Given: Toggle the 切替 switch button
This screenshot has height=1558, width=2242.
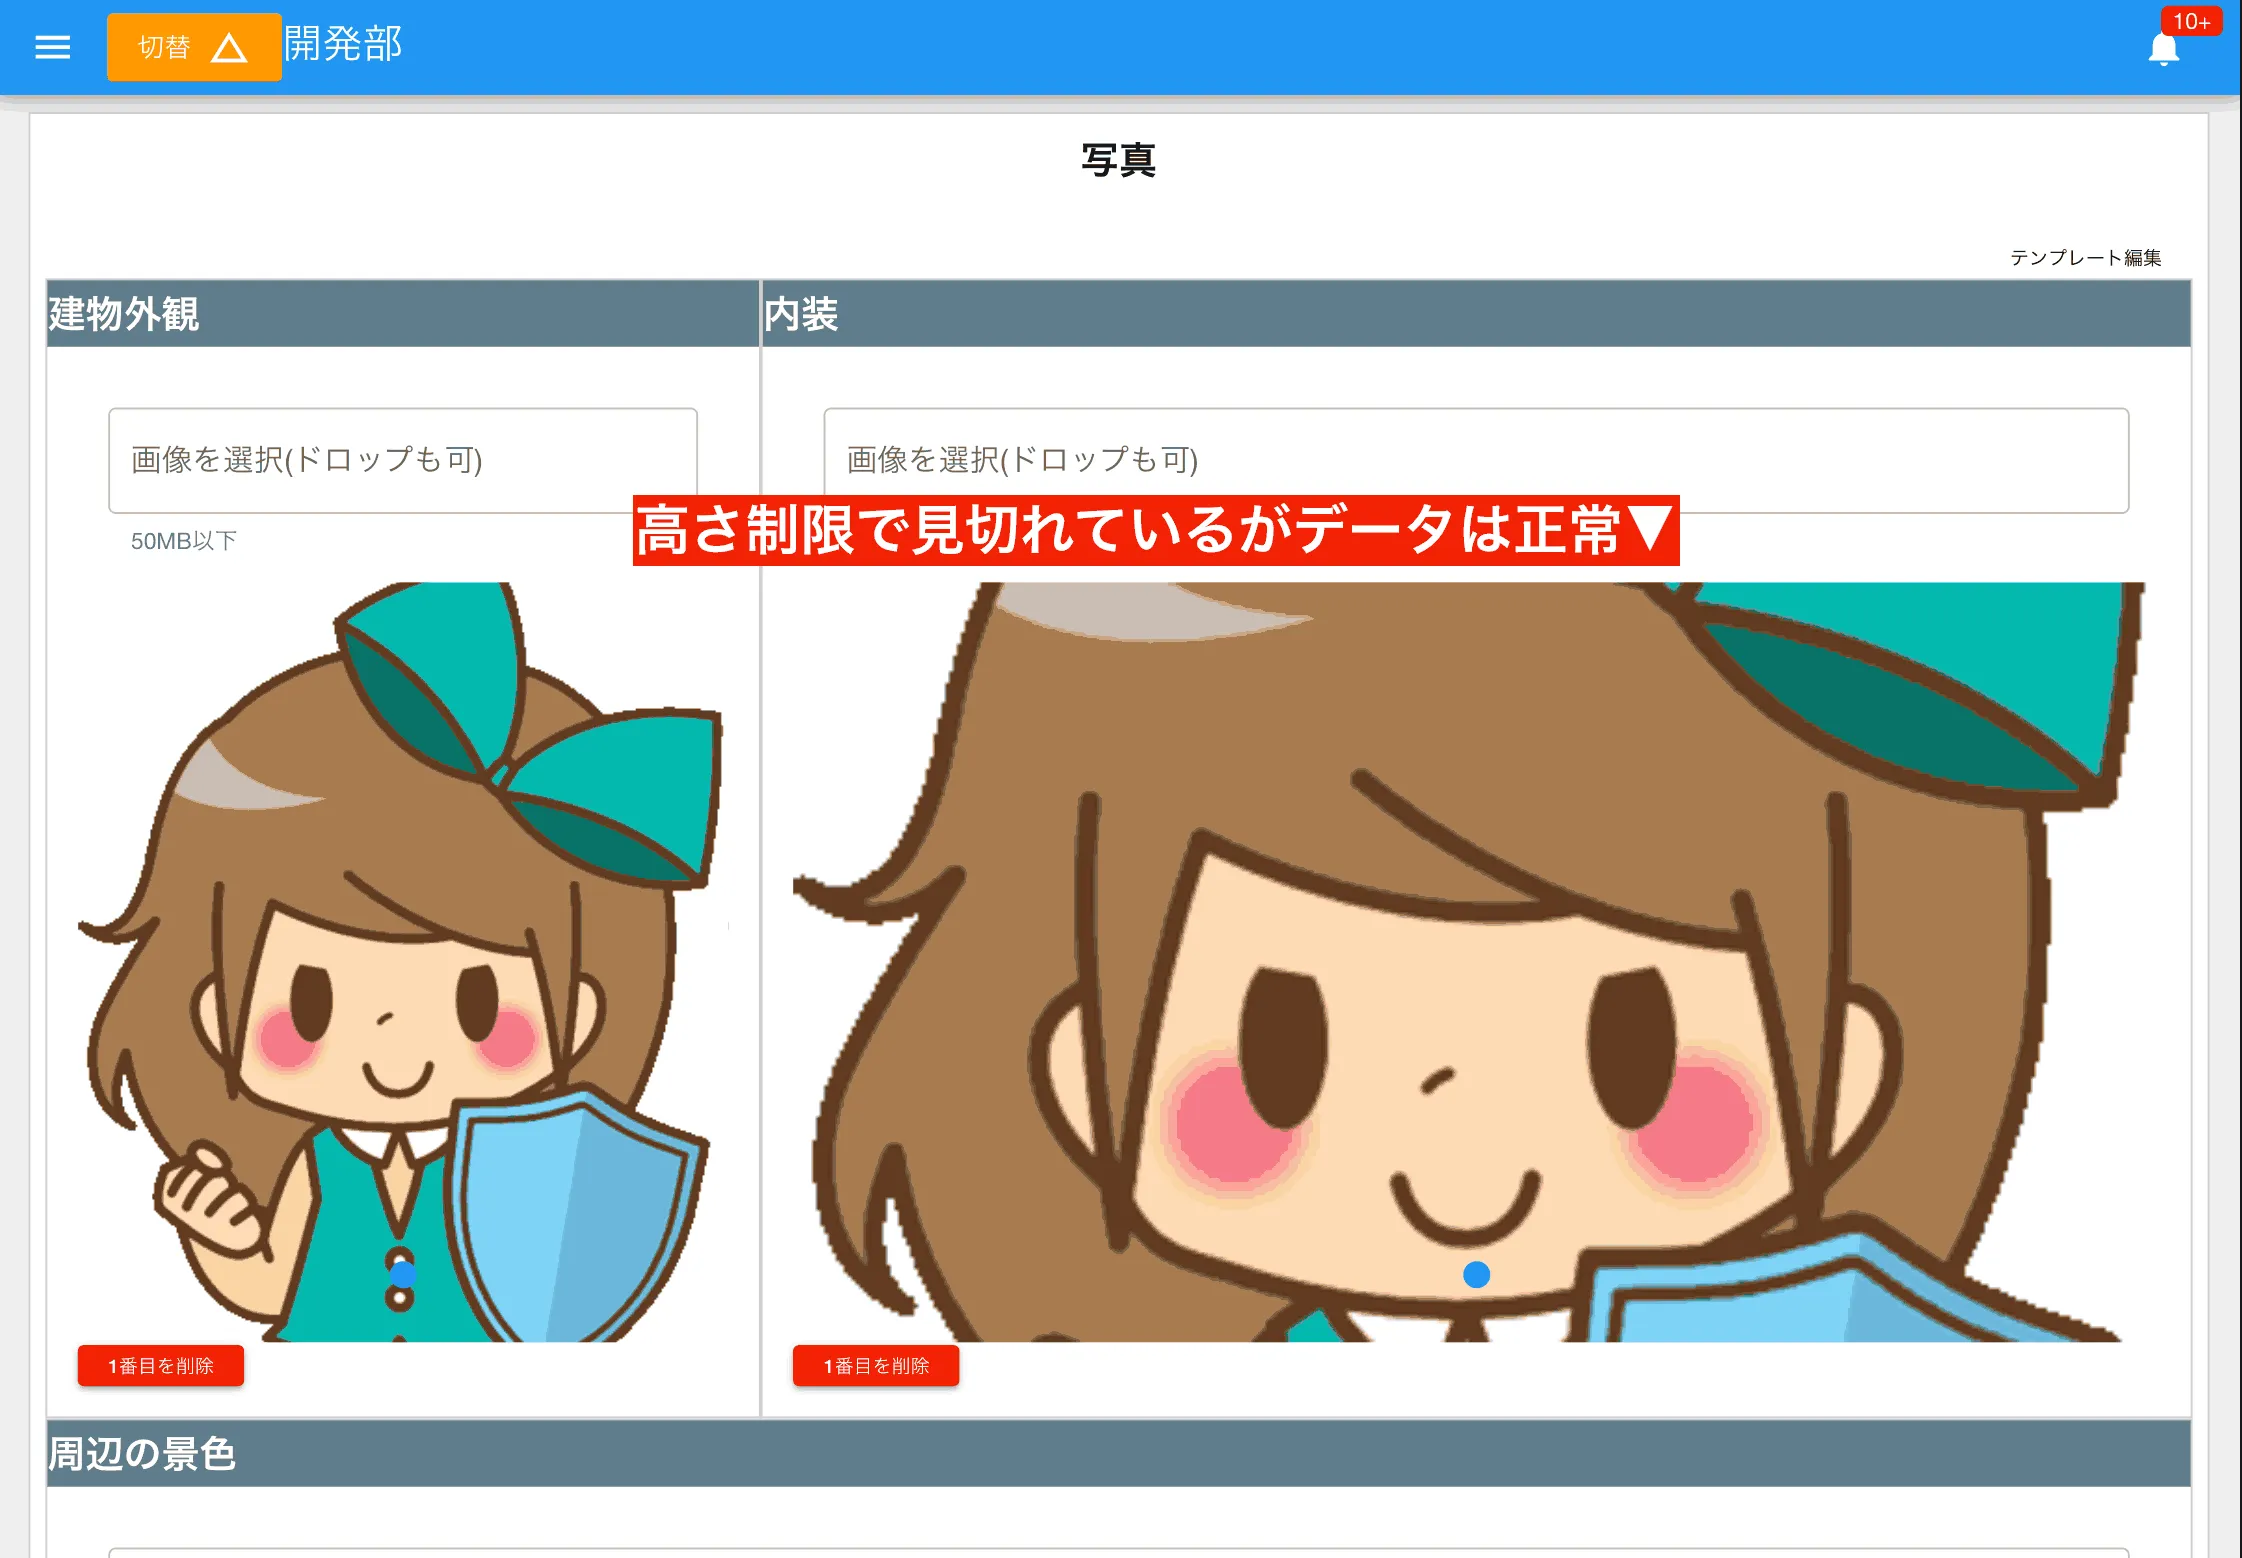Looking at the screenshot, I should pyautogui.click(x=194, y=47).
